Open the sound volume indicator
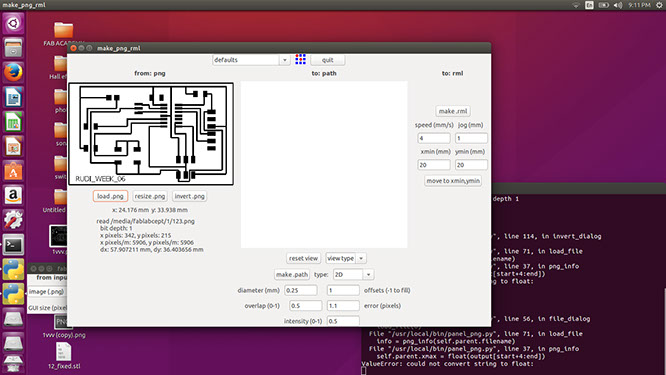The image size is (666, 375). click(x=618, y=5)
